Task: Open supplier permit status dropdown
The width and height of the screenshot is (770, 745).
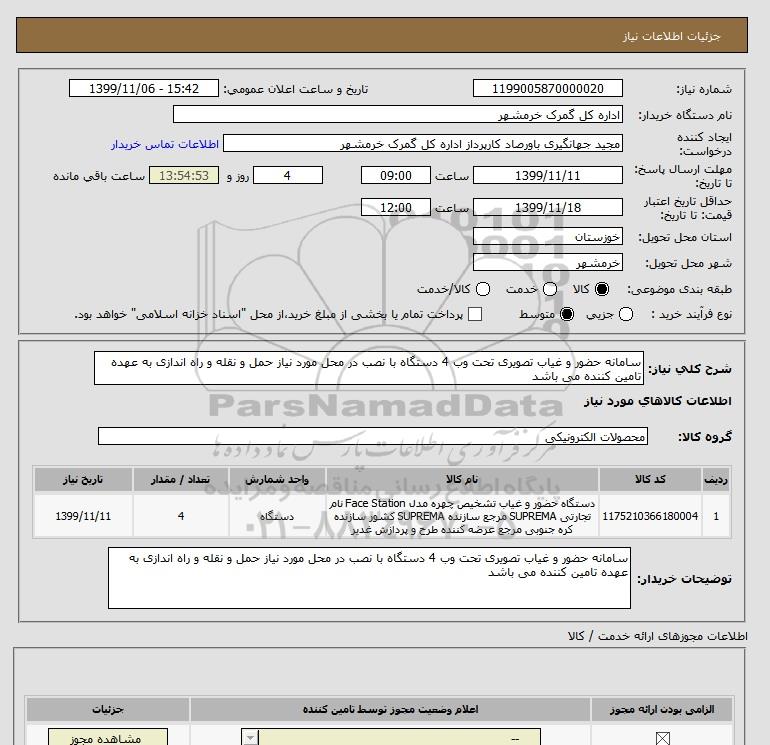Action: click(x=391, y=738)
